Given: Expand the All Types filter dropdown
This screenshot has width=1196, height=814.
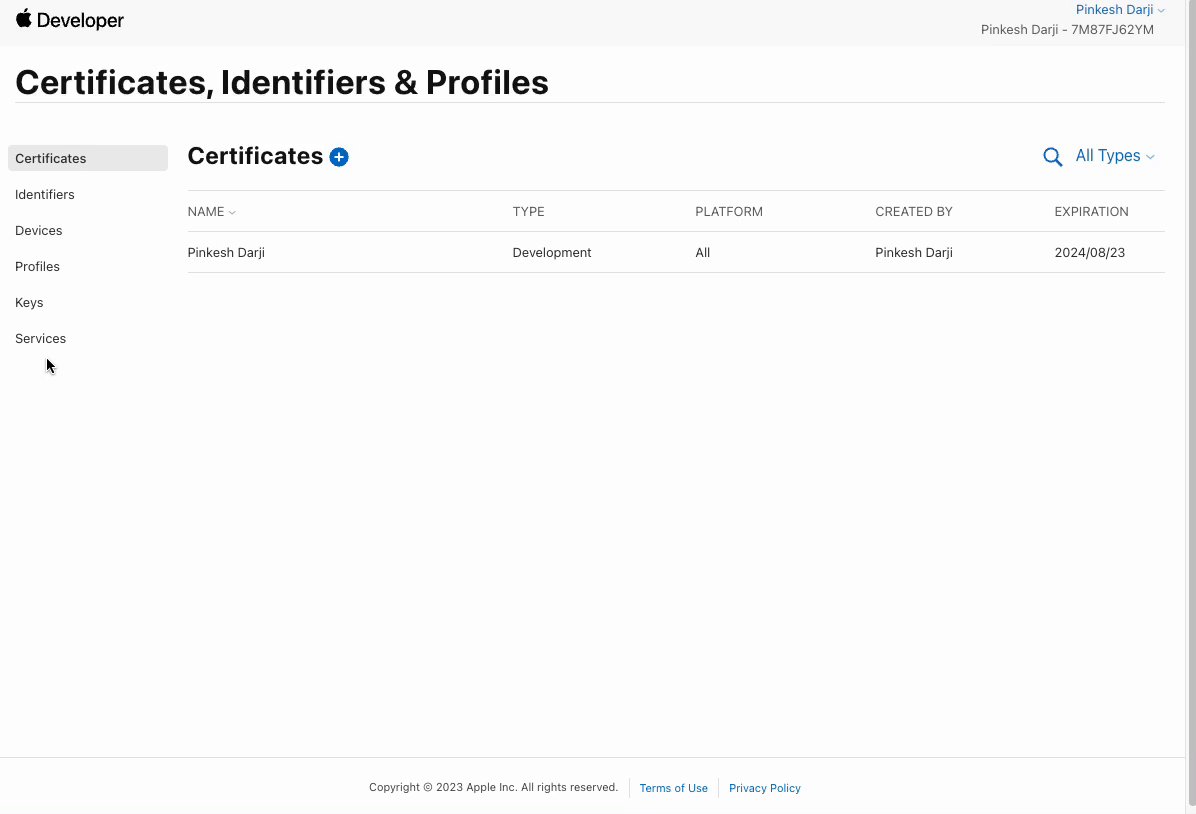Looking at the screenshot, I should coord(1114,156).
